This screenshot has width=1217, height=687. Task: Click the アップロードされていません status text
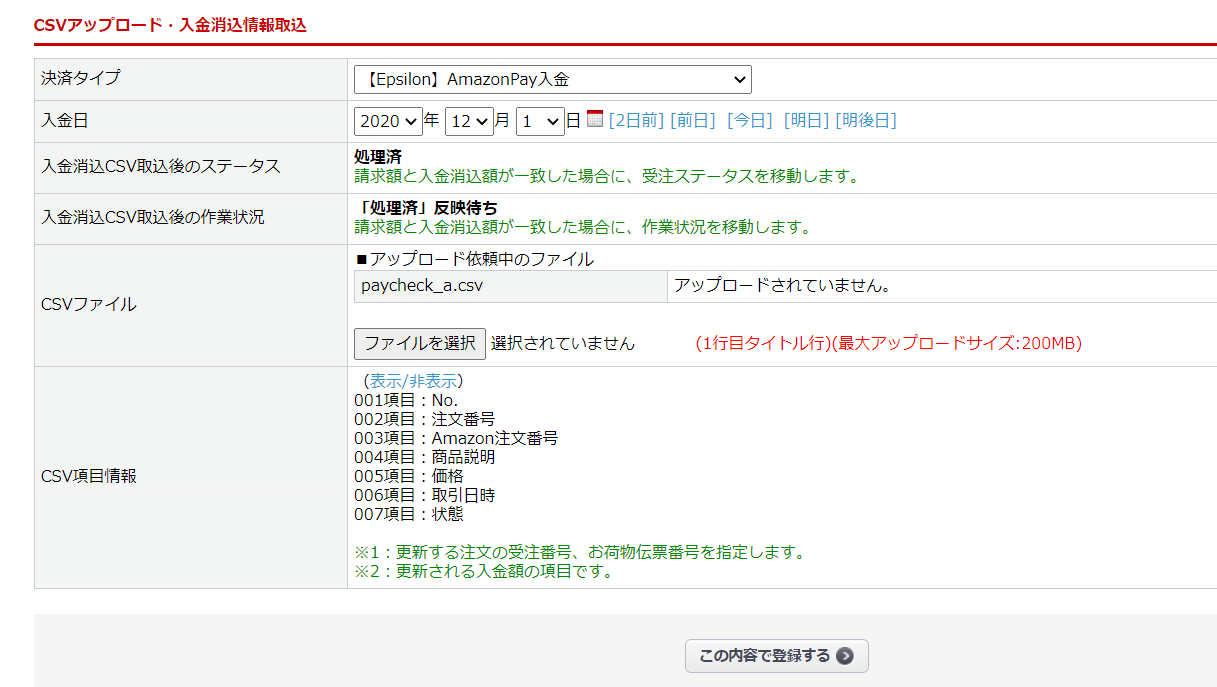click(782, 286)
